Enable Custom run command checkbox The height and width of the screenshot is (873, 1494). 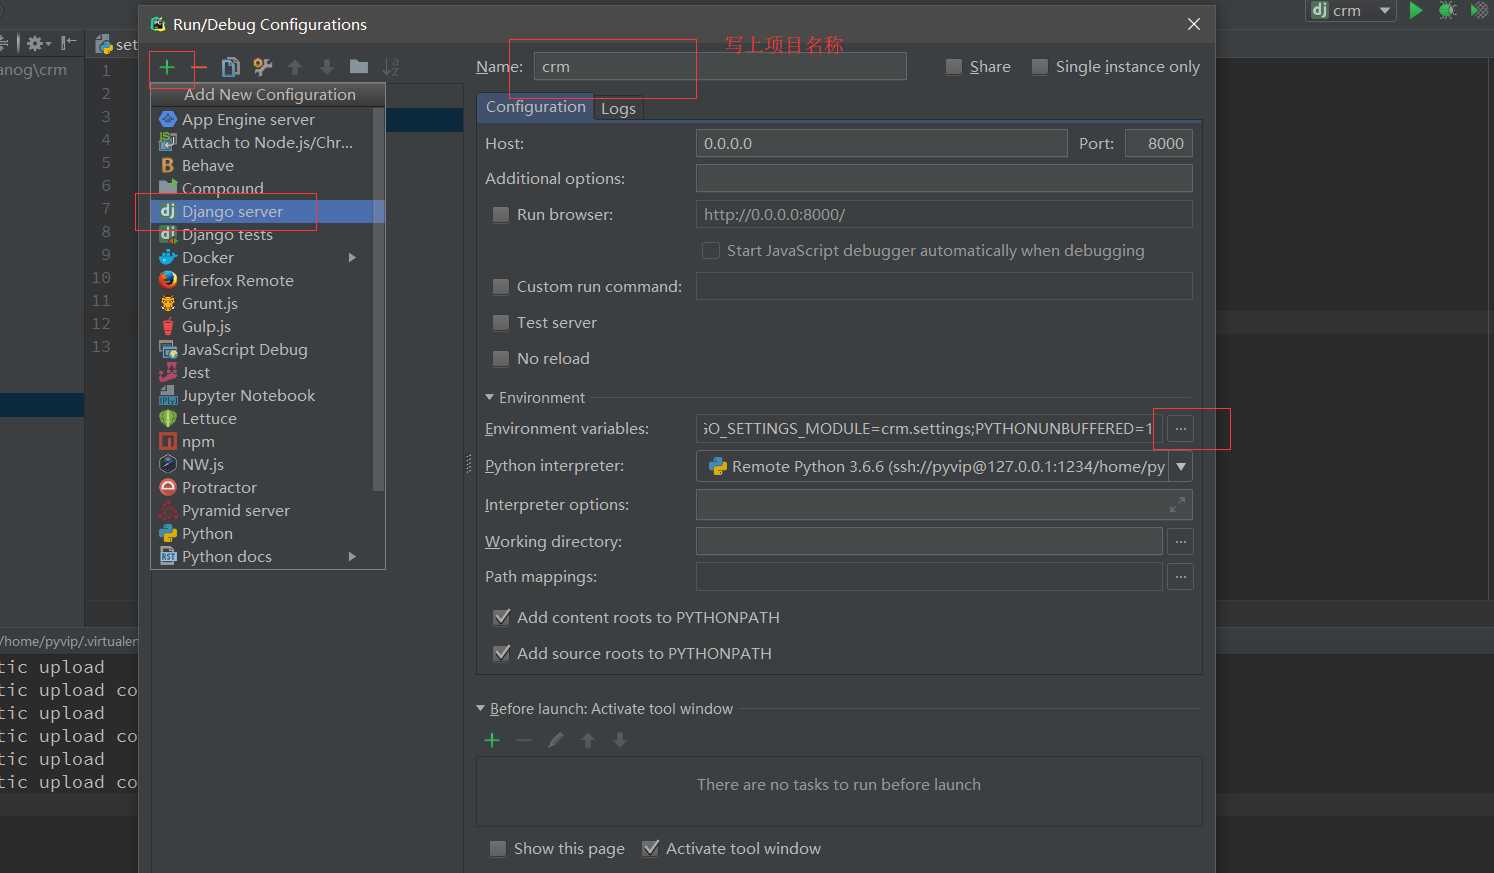click(x=501, y=287)
